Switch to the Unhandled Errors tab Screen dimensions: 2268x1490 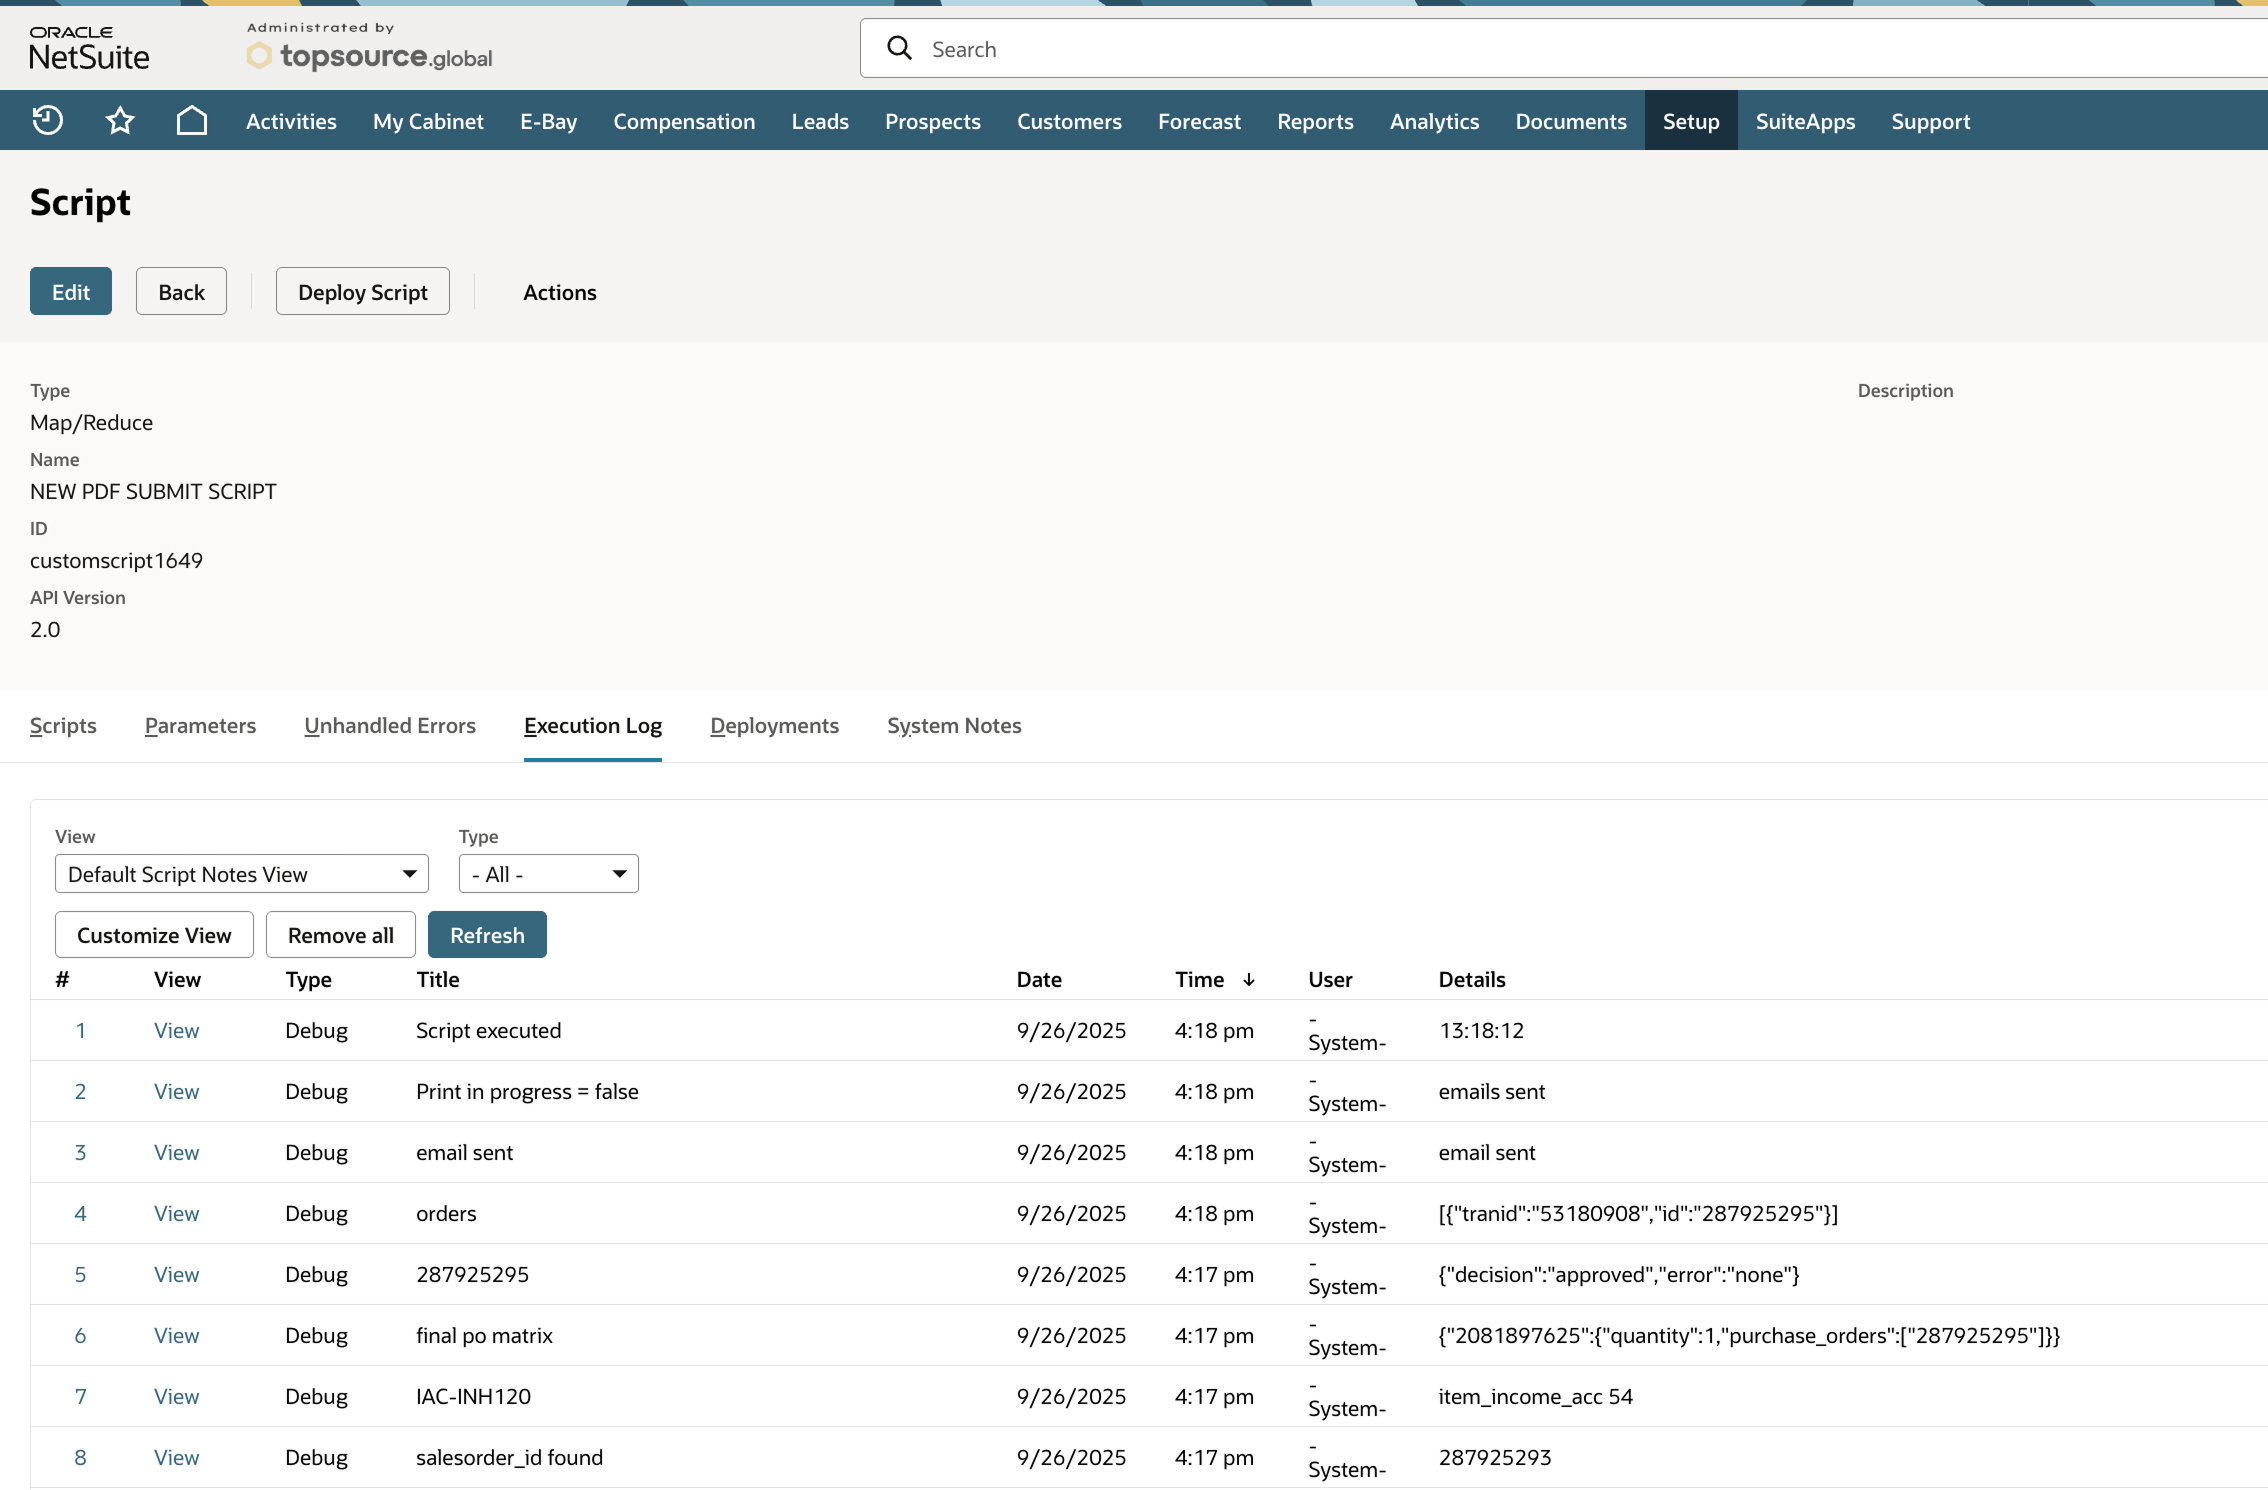(390, 725)
